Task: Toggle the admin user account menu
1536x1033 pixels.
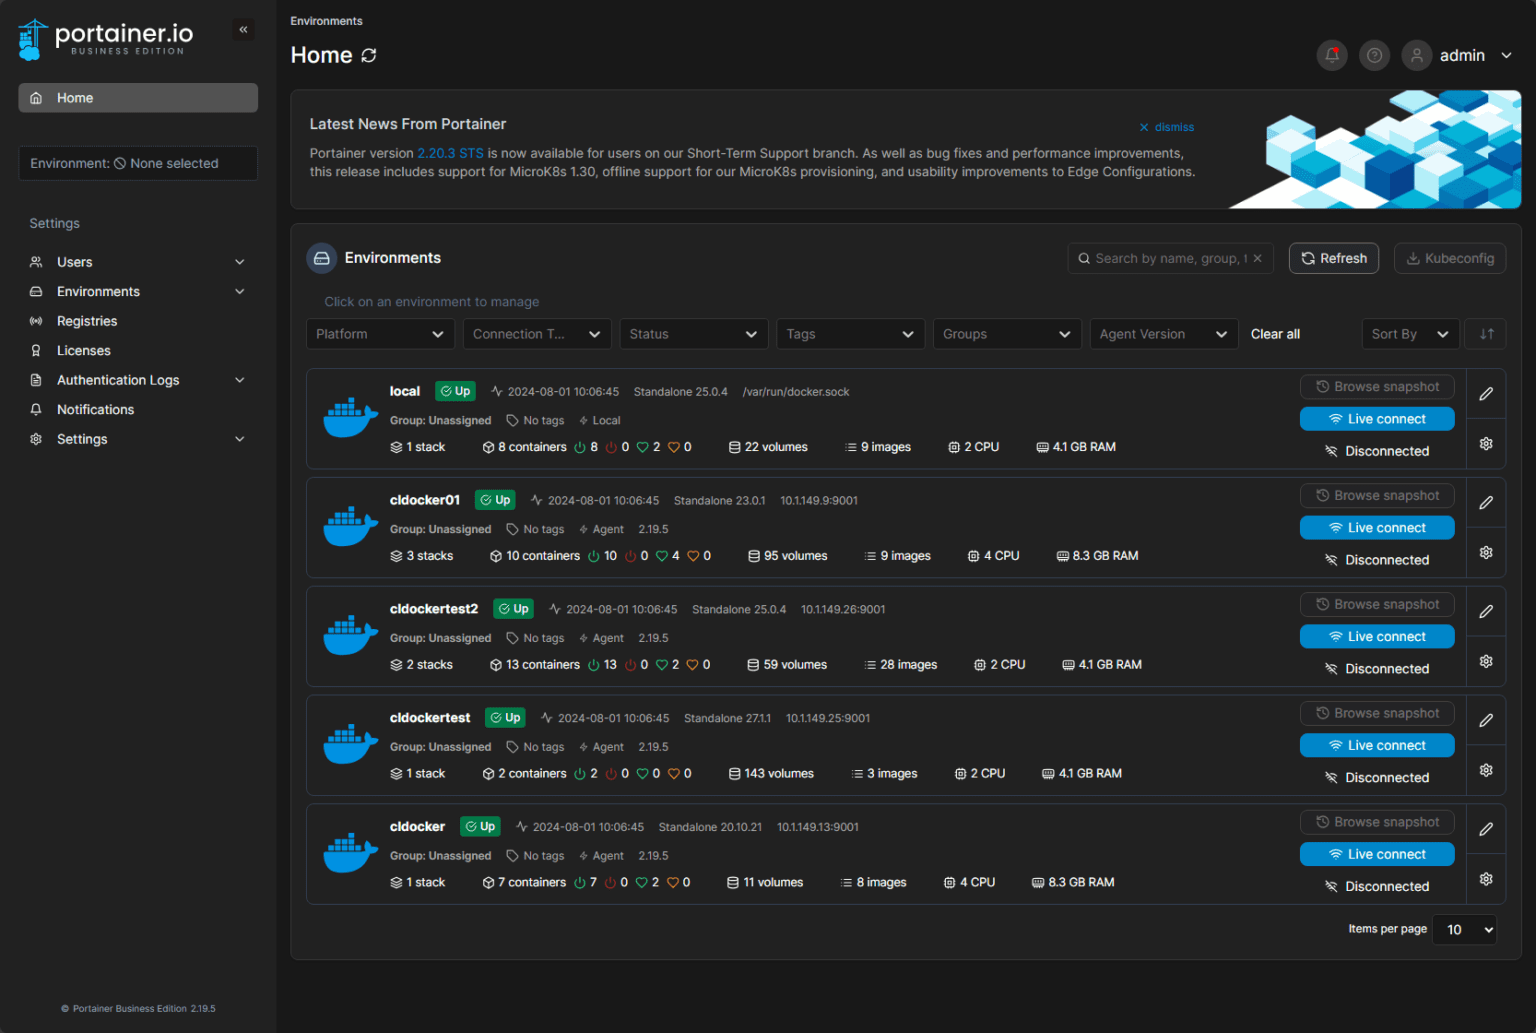Action: (1470, 55)
